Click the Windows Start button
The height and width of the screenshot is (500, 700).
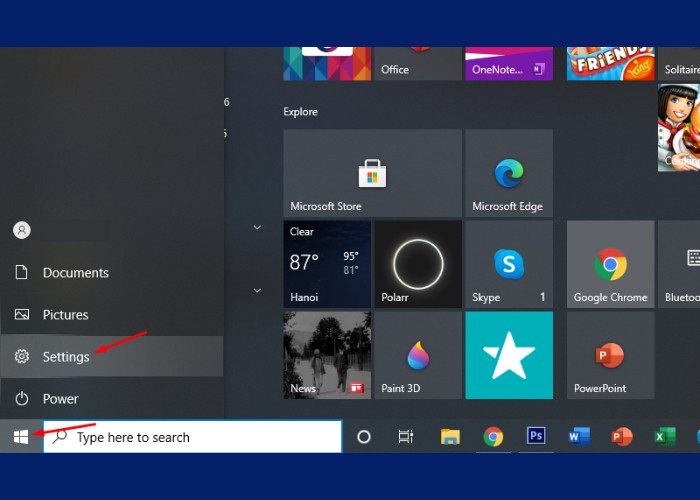click(x=21, y=437)
